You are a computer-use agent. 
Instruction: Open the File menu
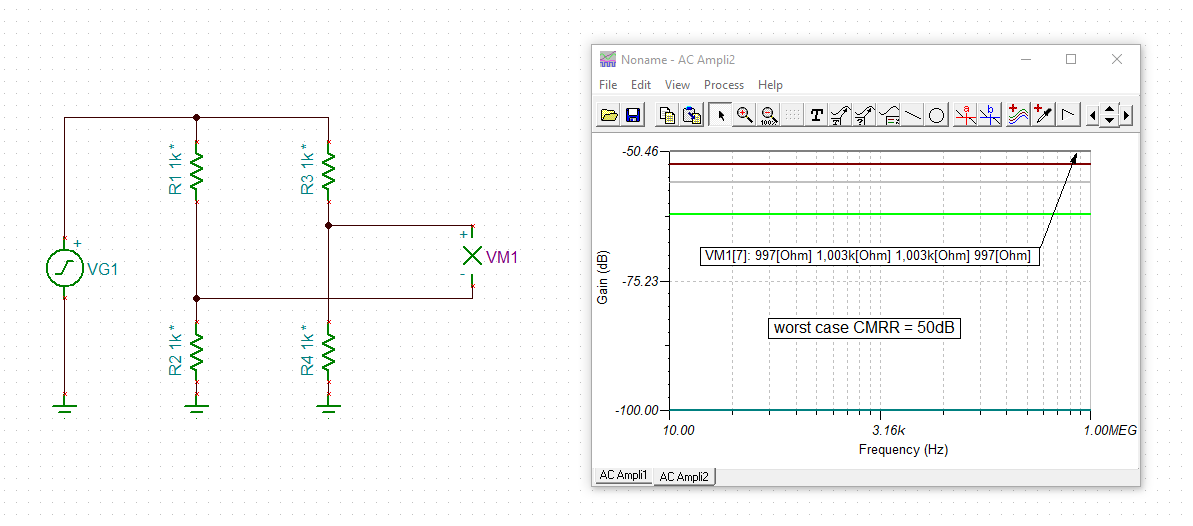pyautogui.click(x=608, y=84)
